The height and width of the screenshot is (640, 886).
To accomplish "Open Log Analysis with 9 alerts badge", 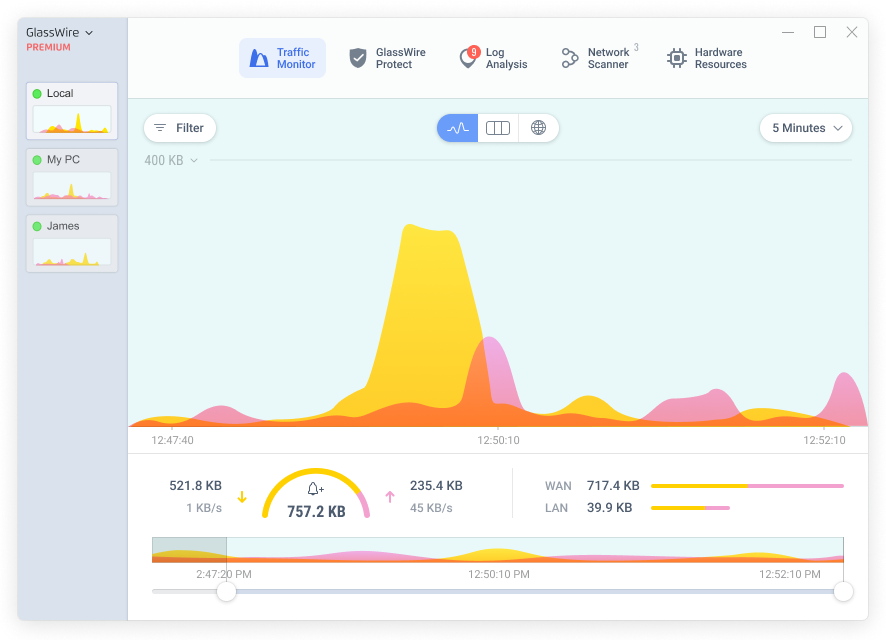I will [x=493, y=58].
